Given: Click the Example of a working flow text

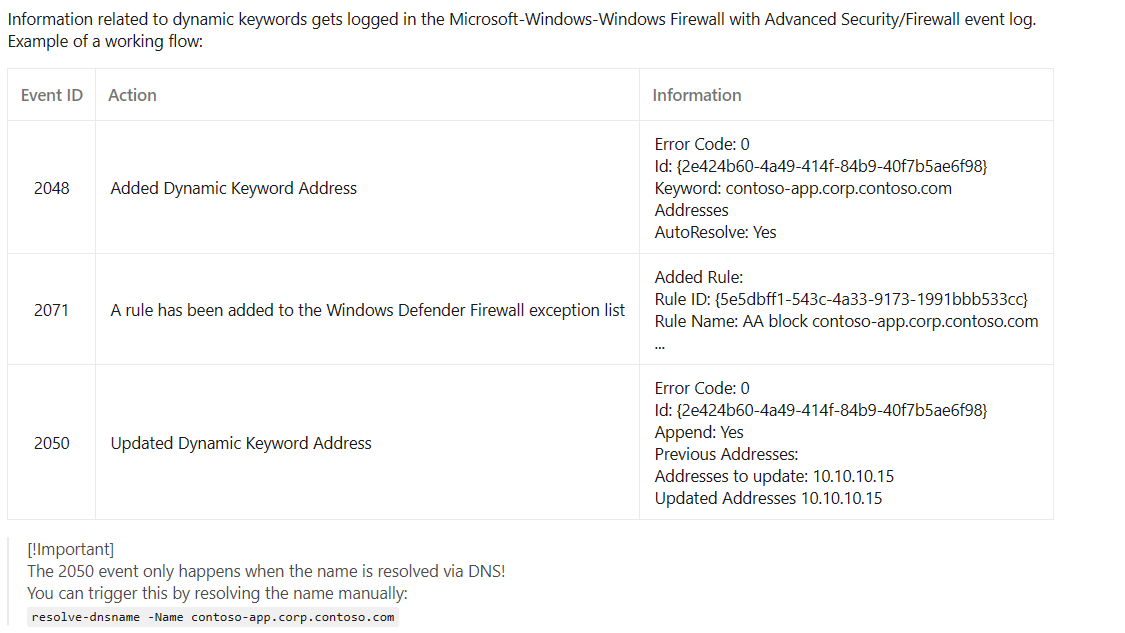Looking at the screenshot, I should [x=105, y=41].
